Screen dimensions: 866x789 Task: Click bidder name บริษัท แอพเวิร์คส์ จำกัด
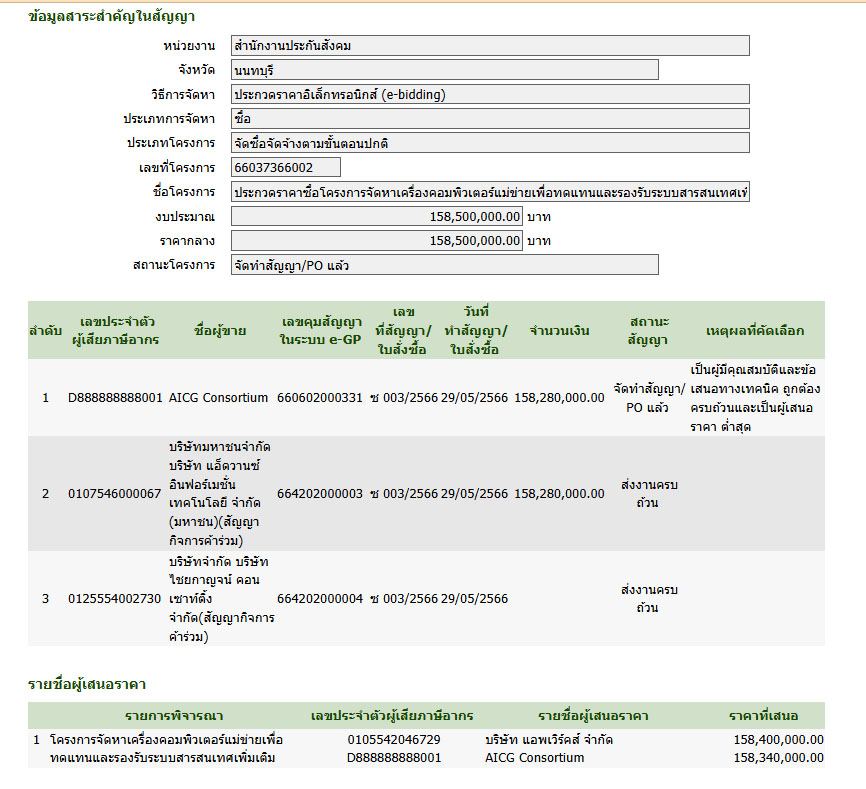pos(549,740)
